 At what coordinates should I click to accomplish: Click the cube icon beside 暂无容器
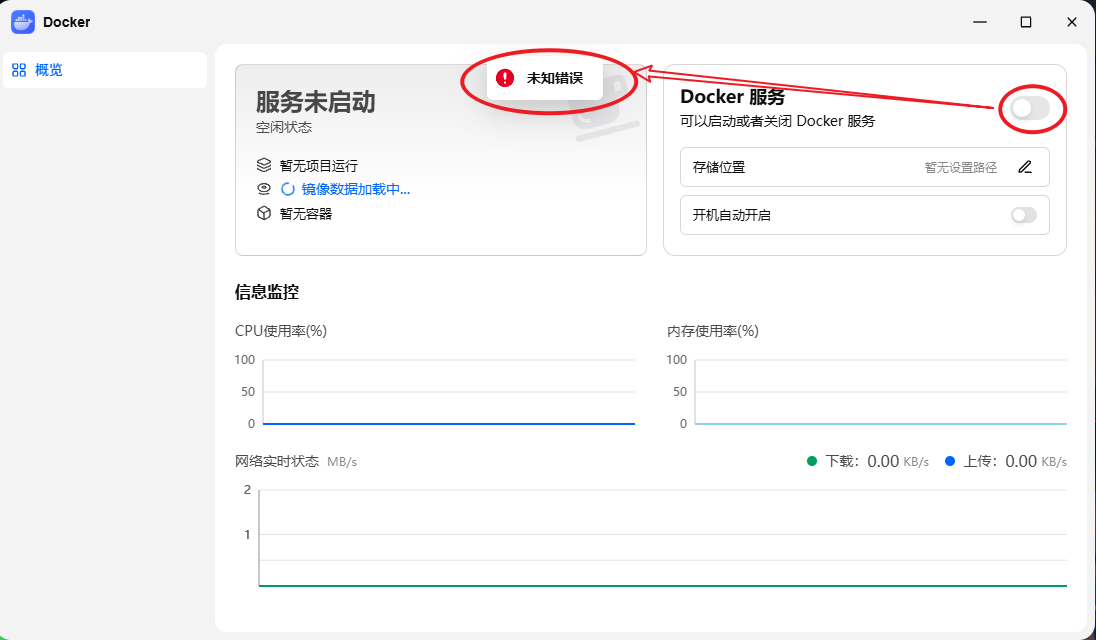[264, 213]
